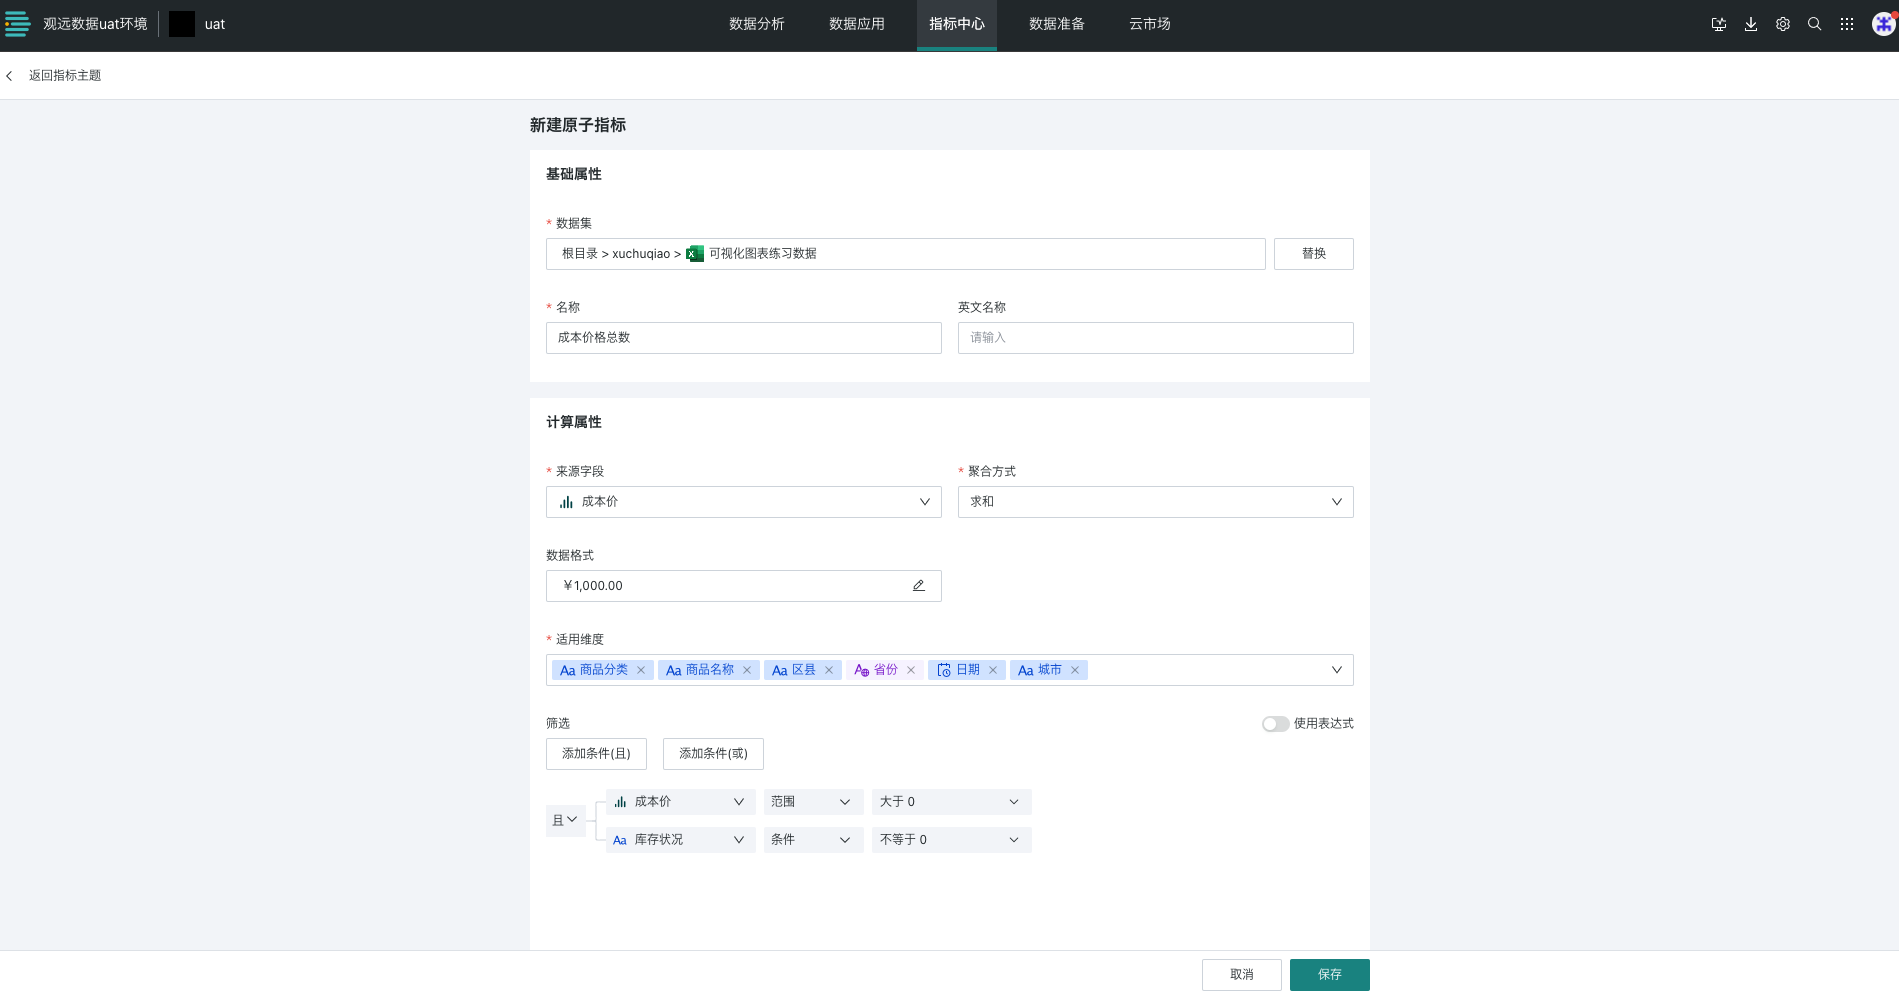
Task: Switch to the 数据分析 tab
Action: click(757, 24)
